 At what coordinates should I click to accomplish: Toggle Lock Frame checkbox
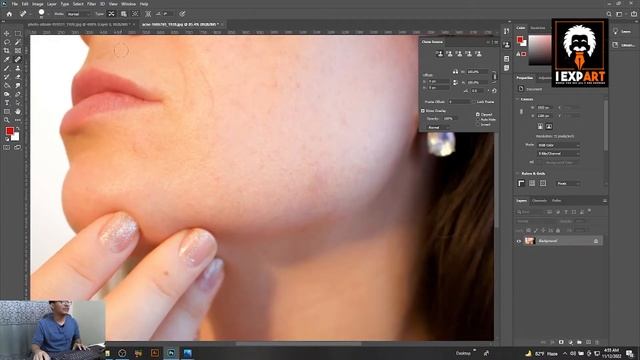click(474, 102)
